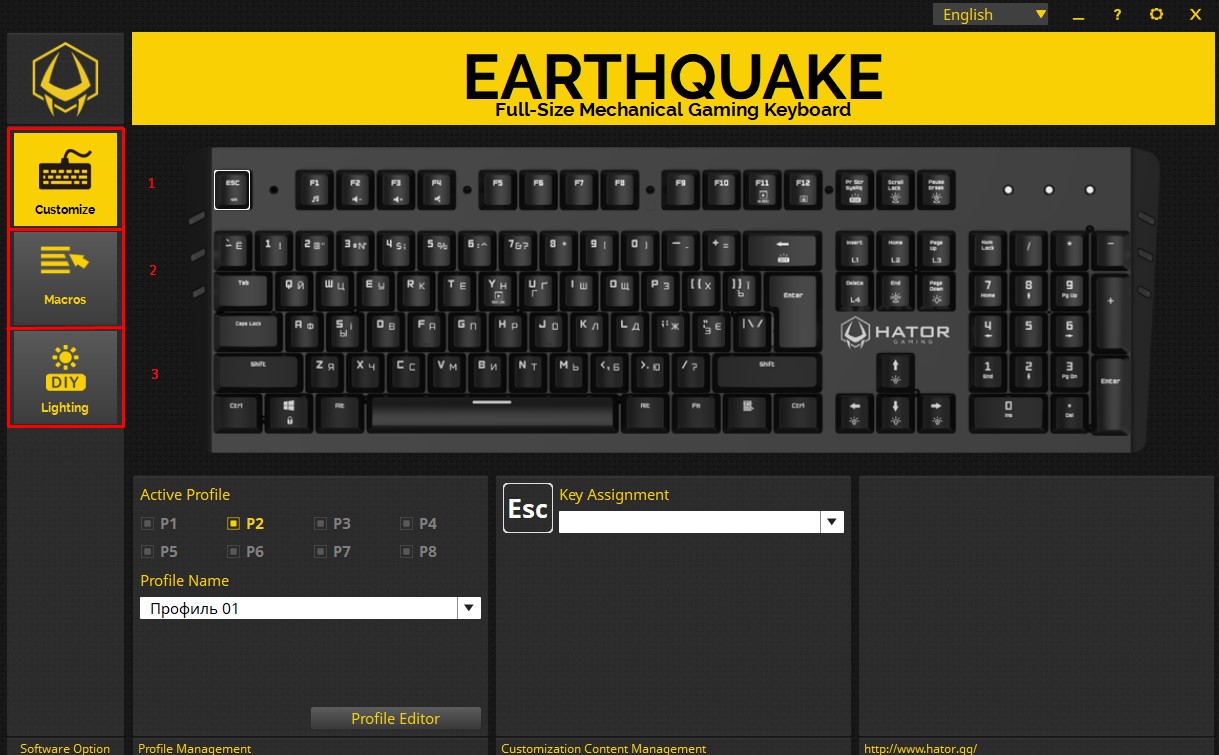Image resolution: width=1219 pixels, height=755 pixels.
Task: Select the Delete L4 key
Action: tap(854, 291)
